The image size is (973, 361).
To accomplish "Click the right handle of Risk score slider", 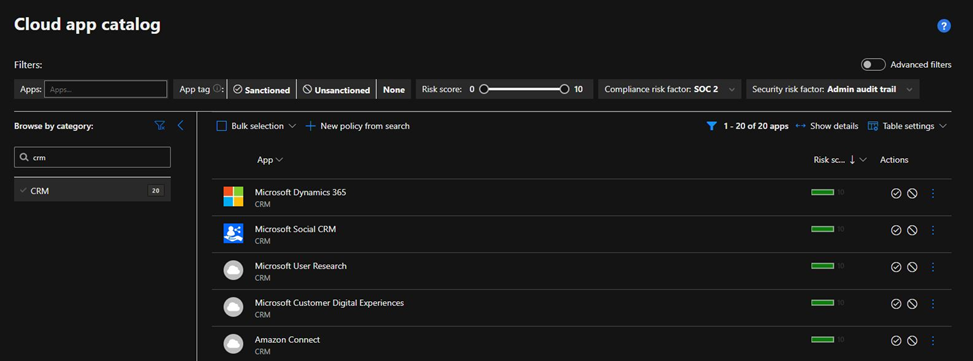I will coord(564,89).
